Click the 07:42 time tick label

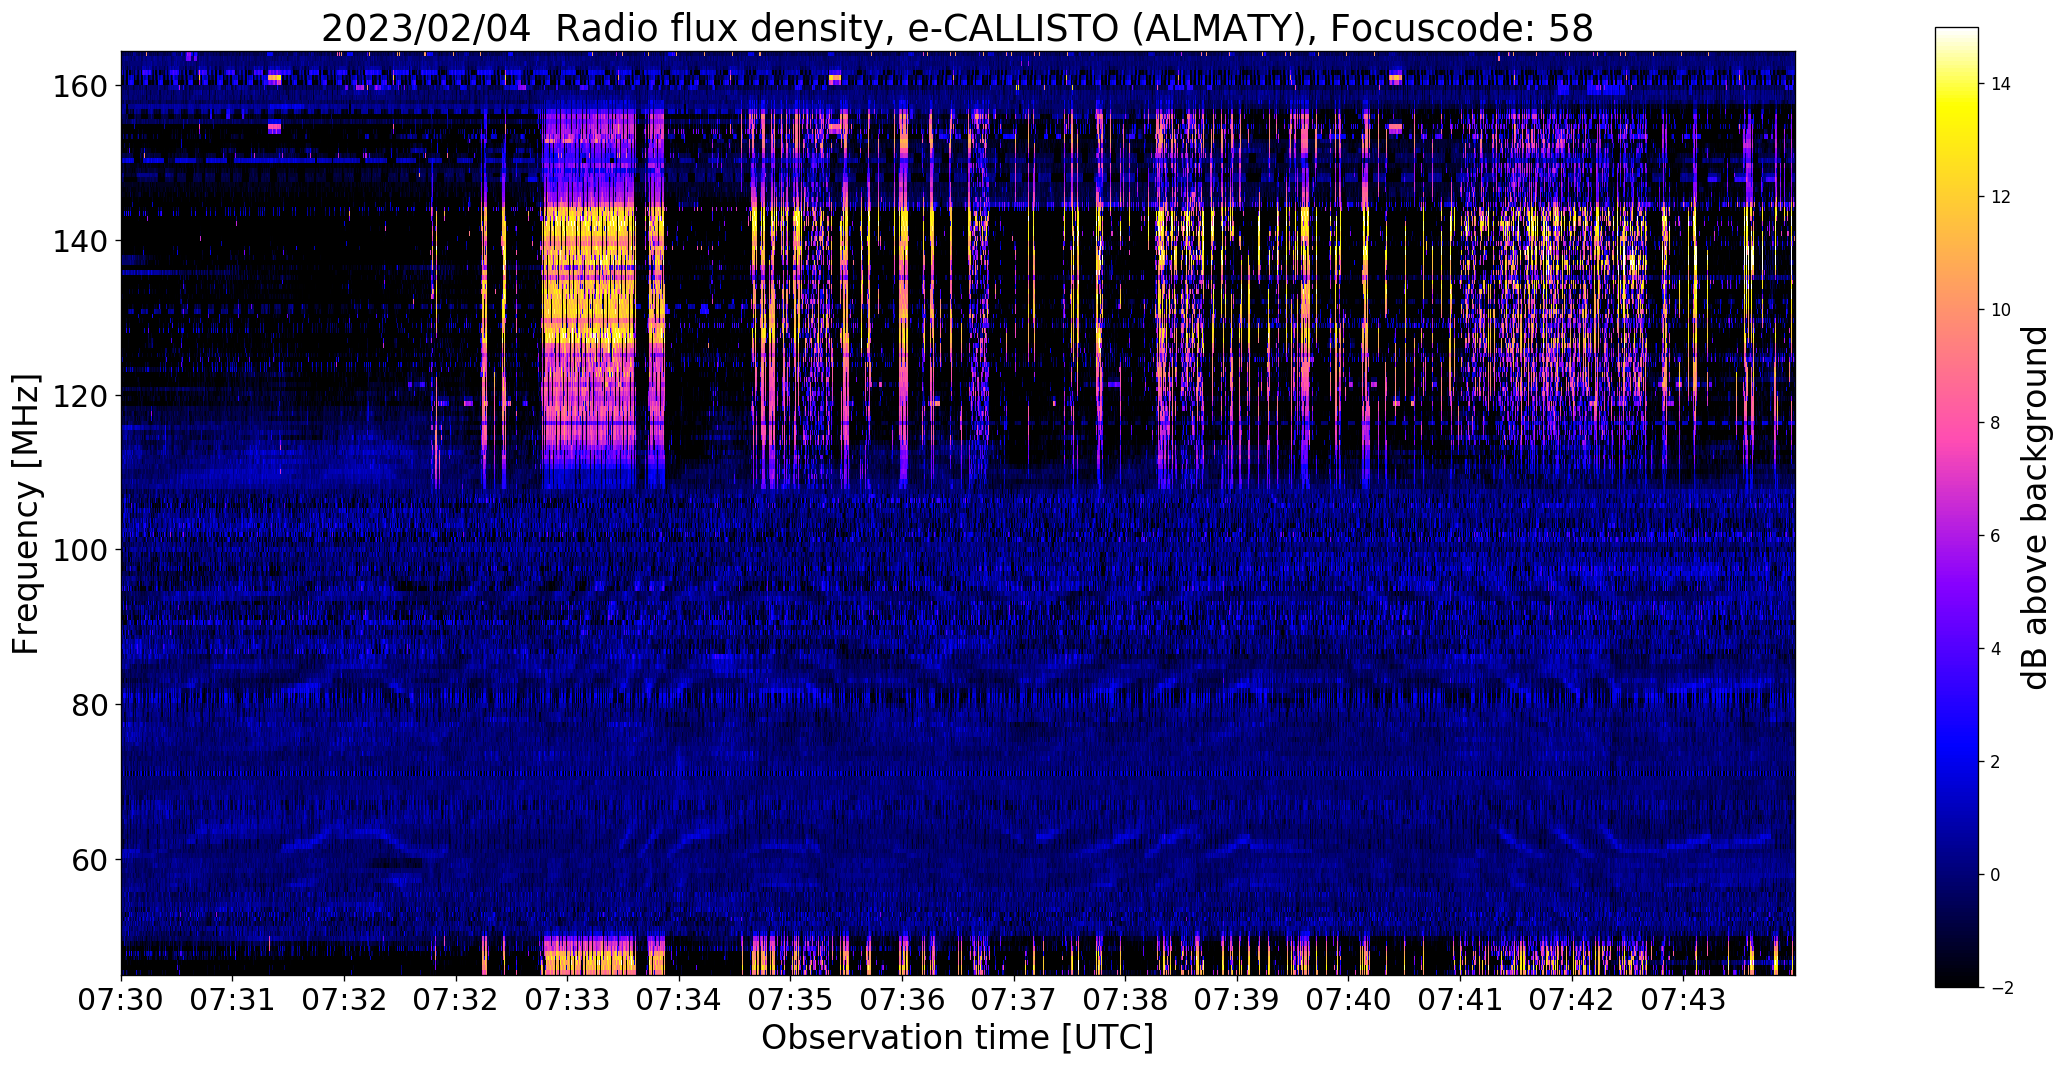click(1572, 999)
